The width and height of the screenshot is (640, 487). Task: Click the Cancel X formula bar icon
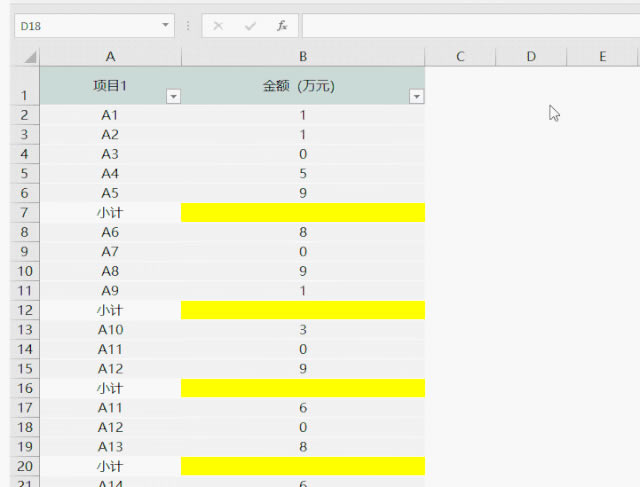(218, 26)
